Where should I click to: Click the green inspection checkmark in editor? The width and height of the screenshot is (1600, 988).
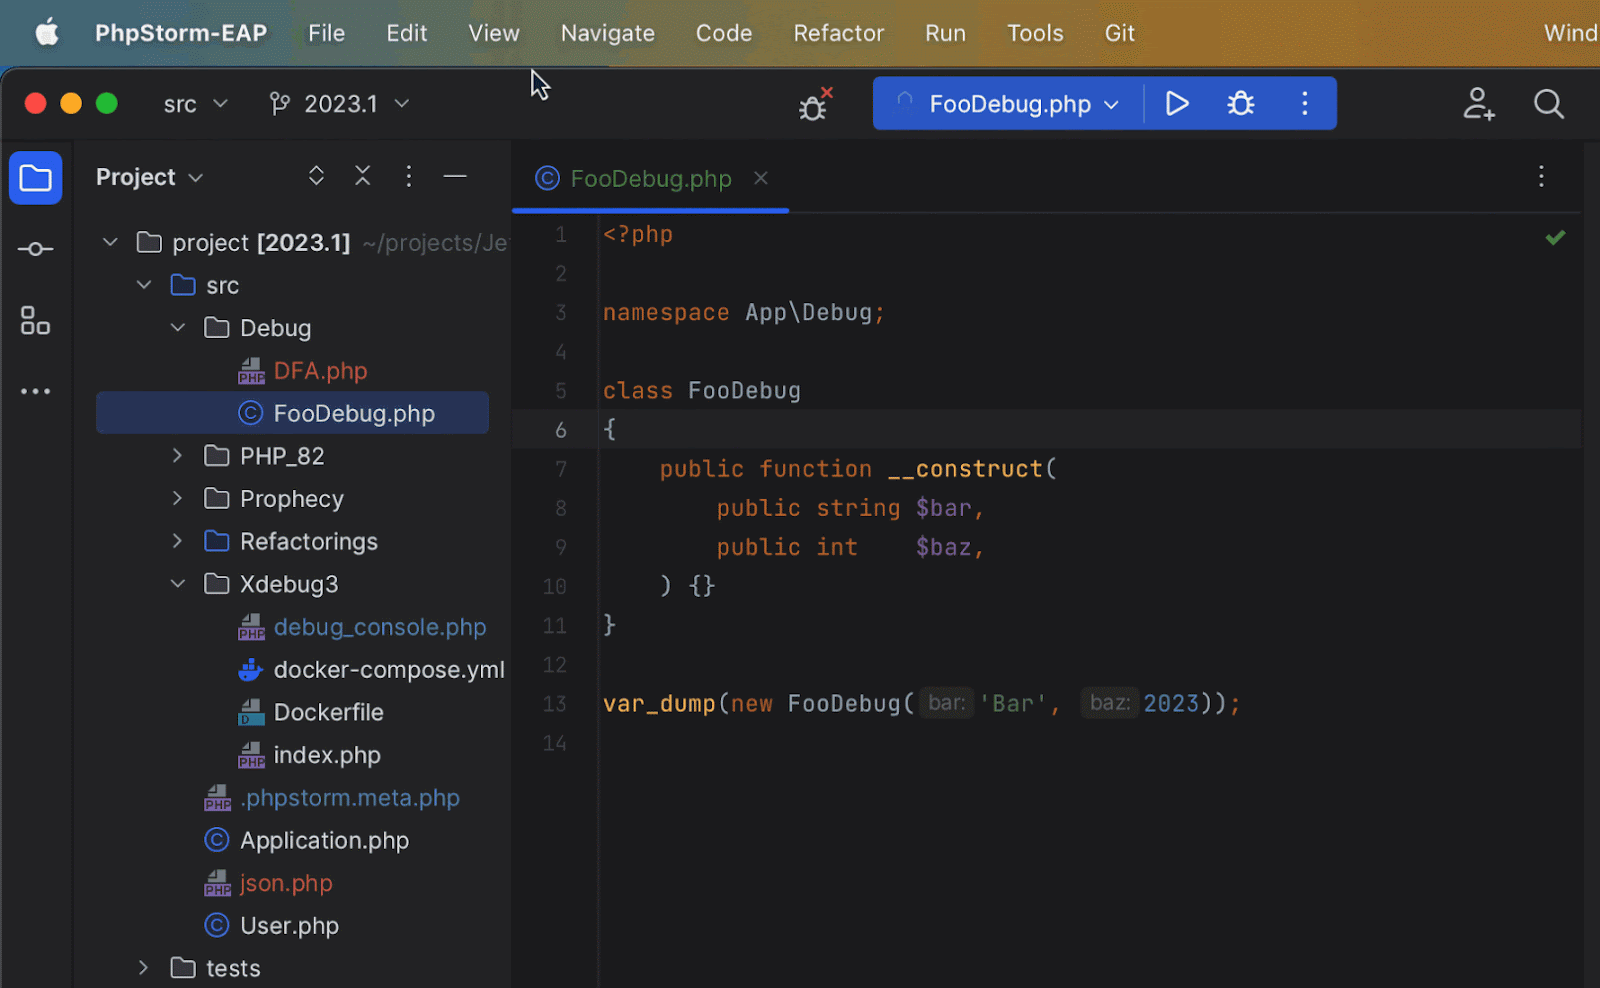point(1555,238)
